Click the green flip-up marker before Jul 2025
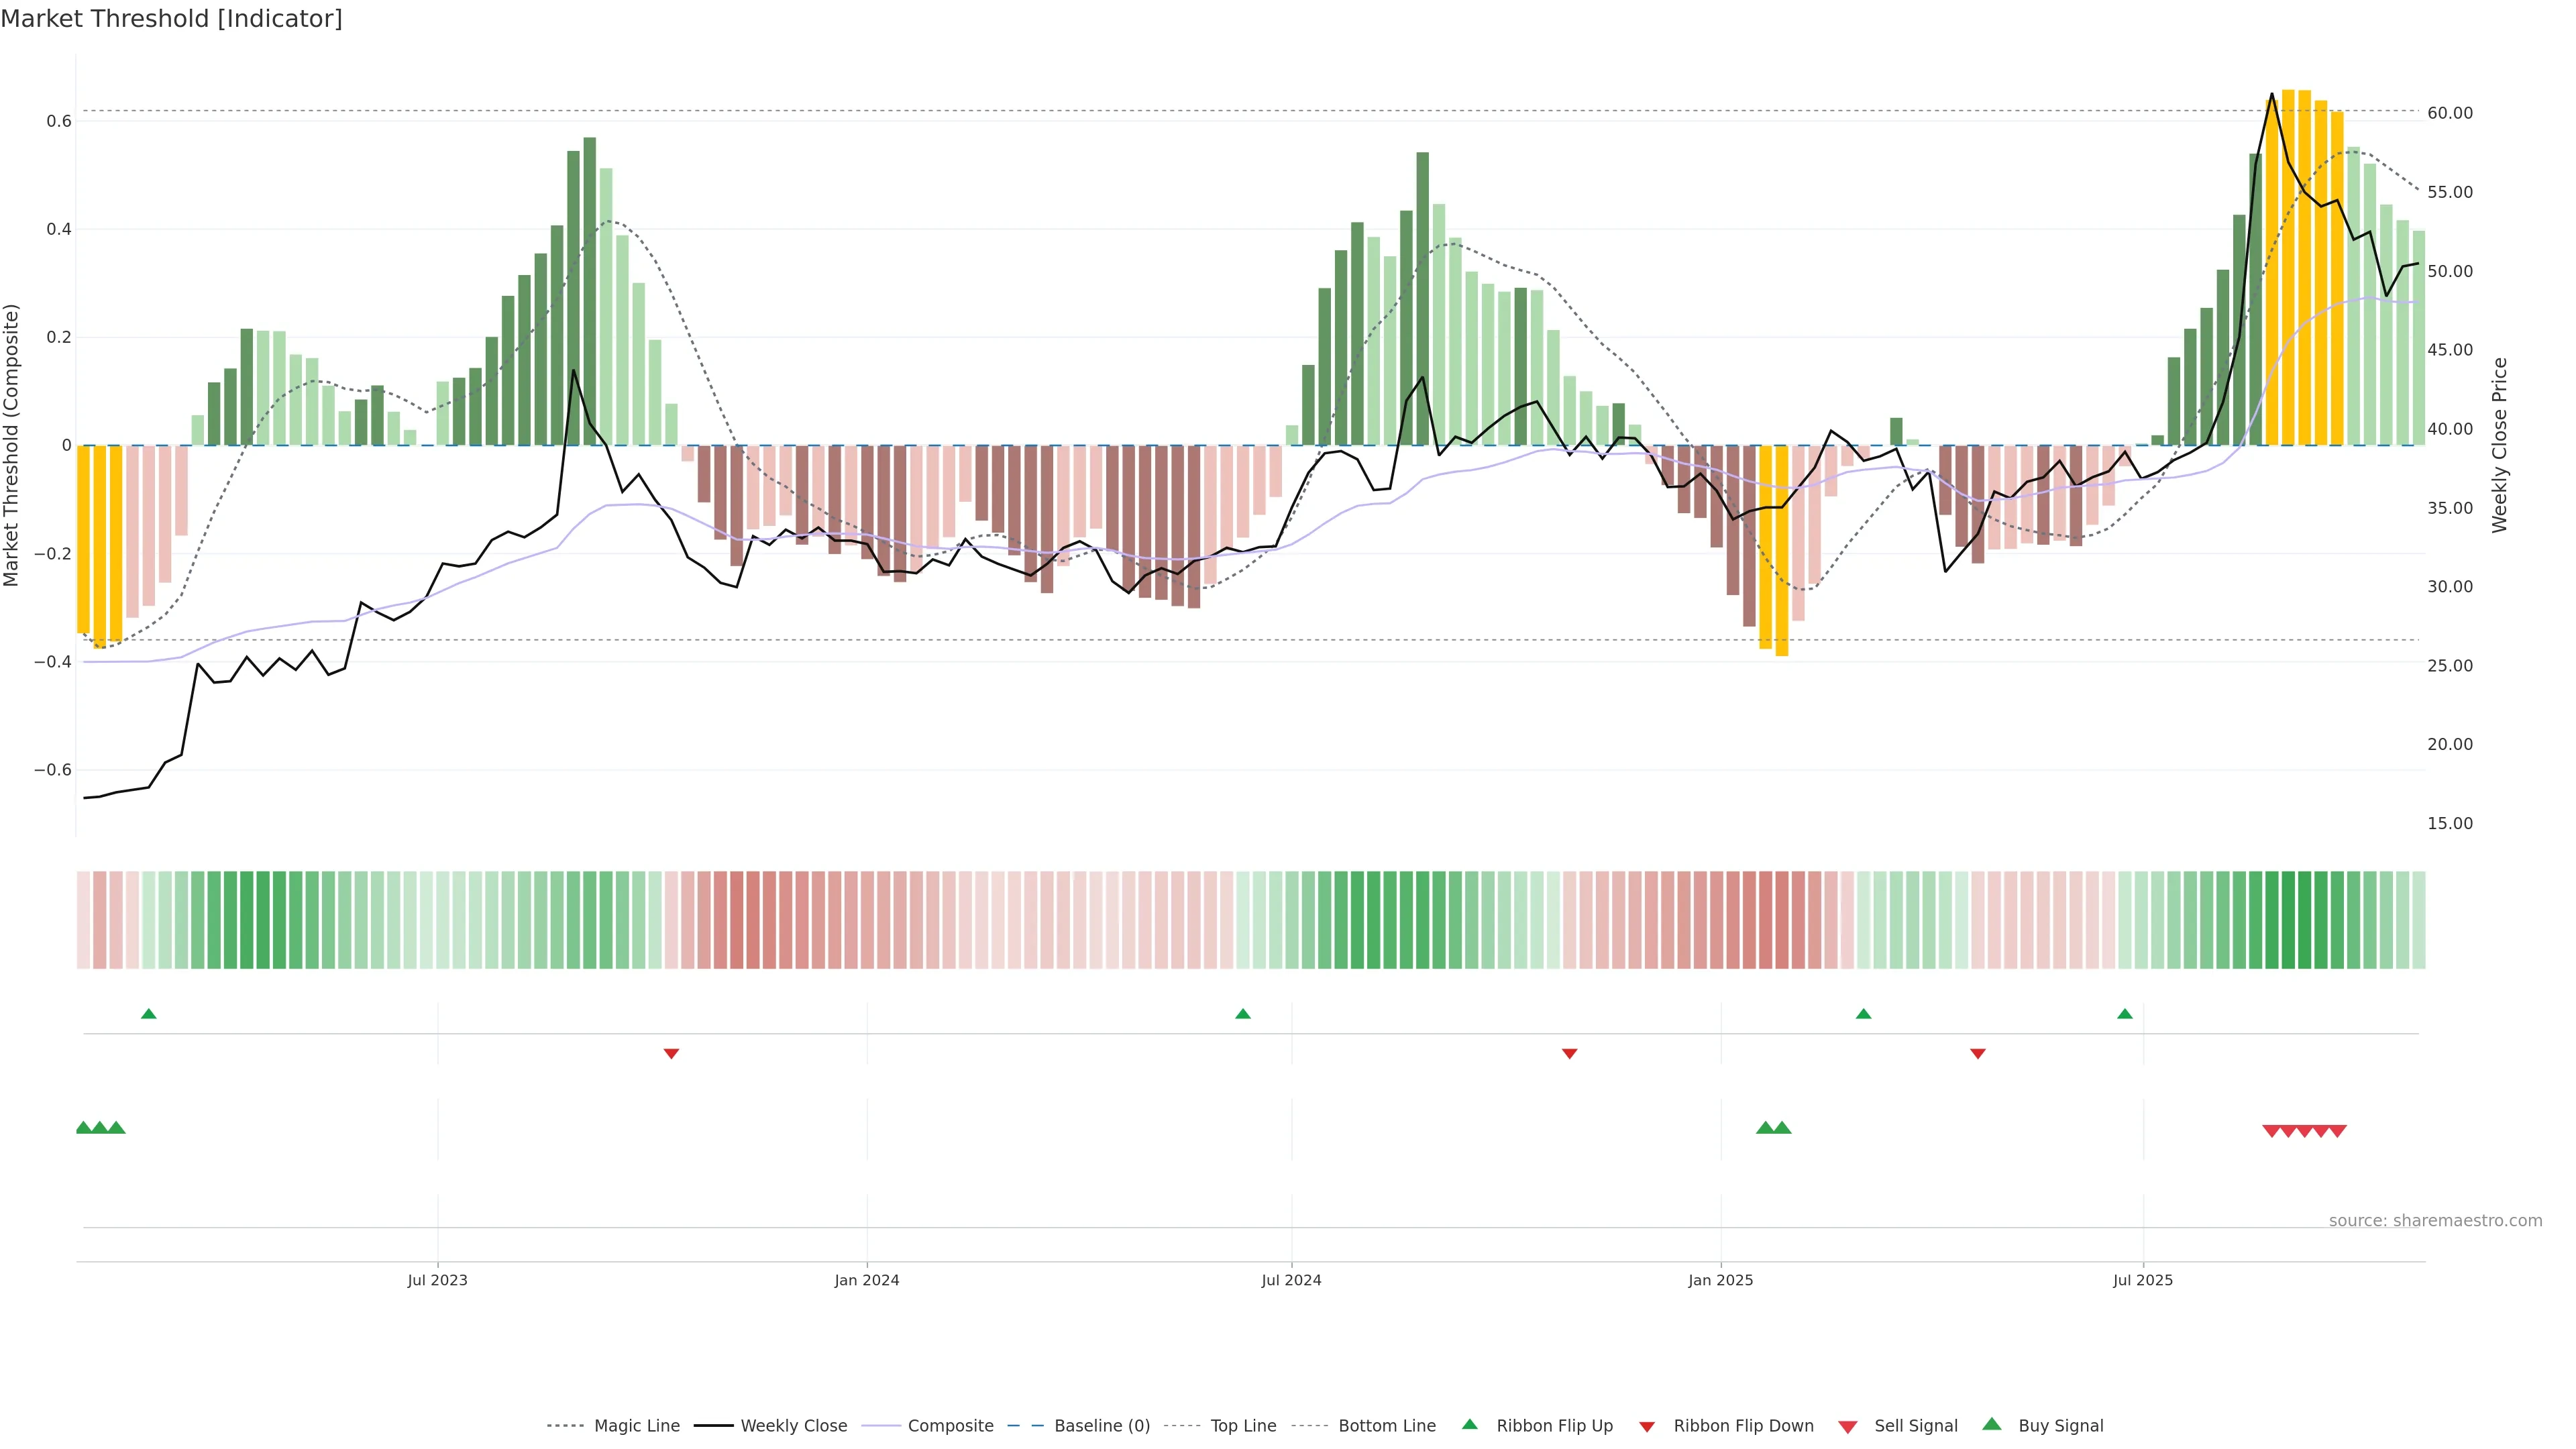This screenshot has width=2576, height=1449. [2124, 1014]
